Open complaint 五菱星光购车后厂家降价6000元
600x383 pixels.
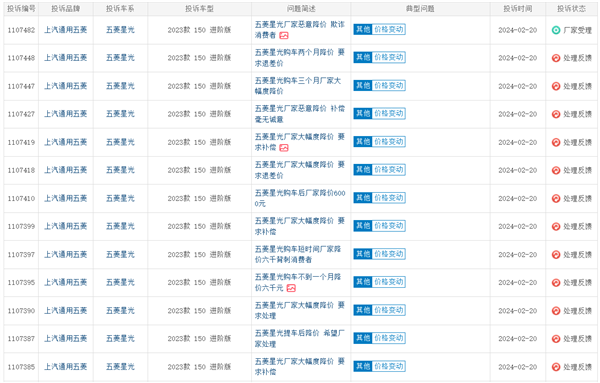(x=300, y=198)
